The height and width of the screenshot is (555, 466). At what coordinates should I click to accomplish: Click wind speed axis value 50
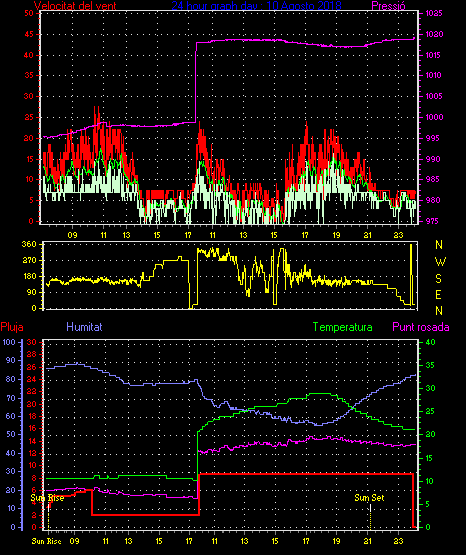point(29,13)
